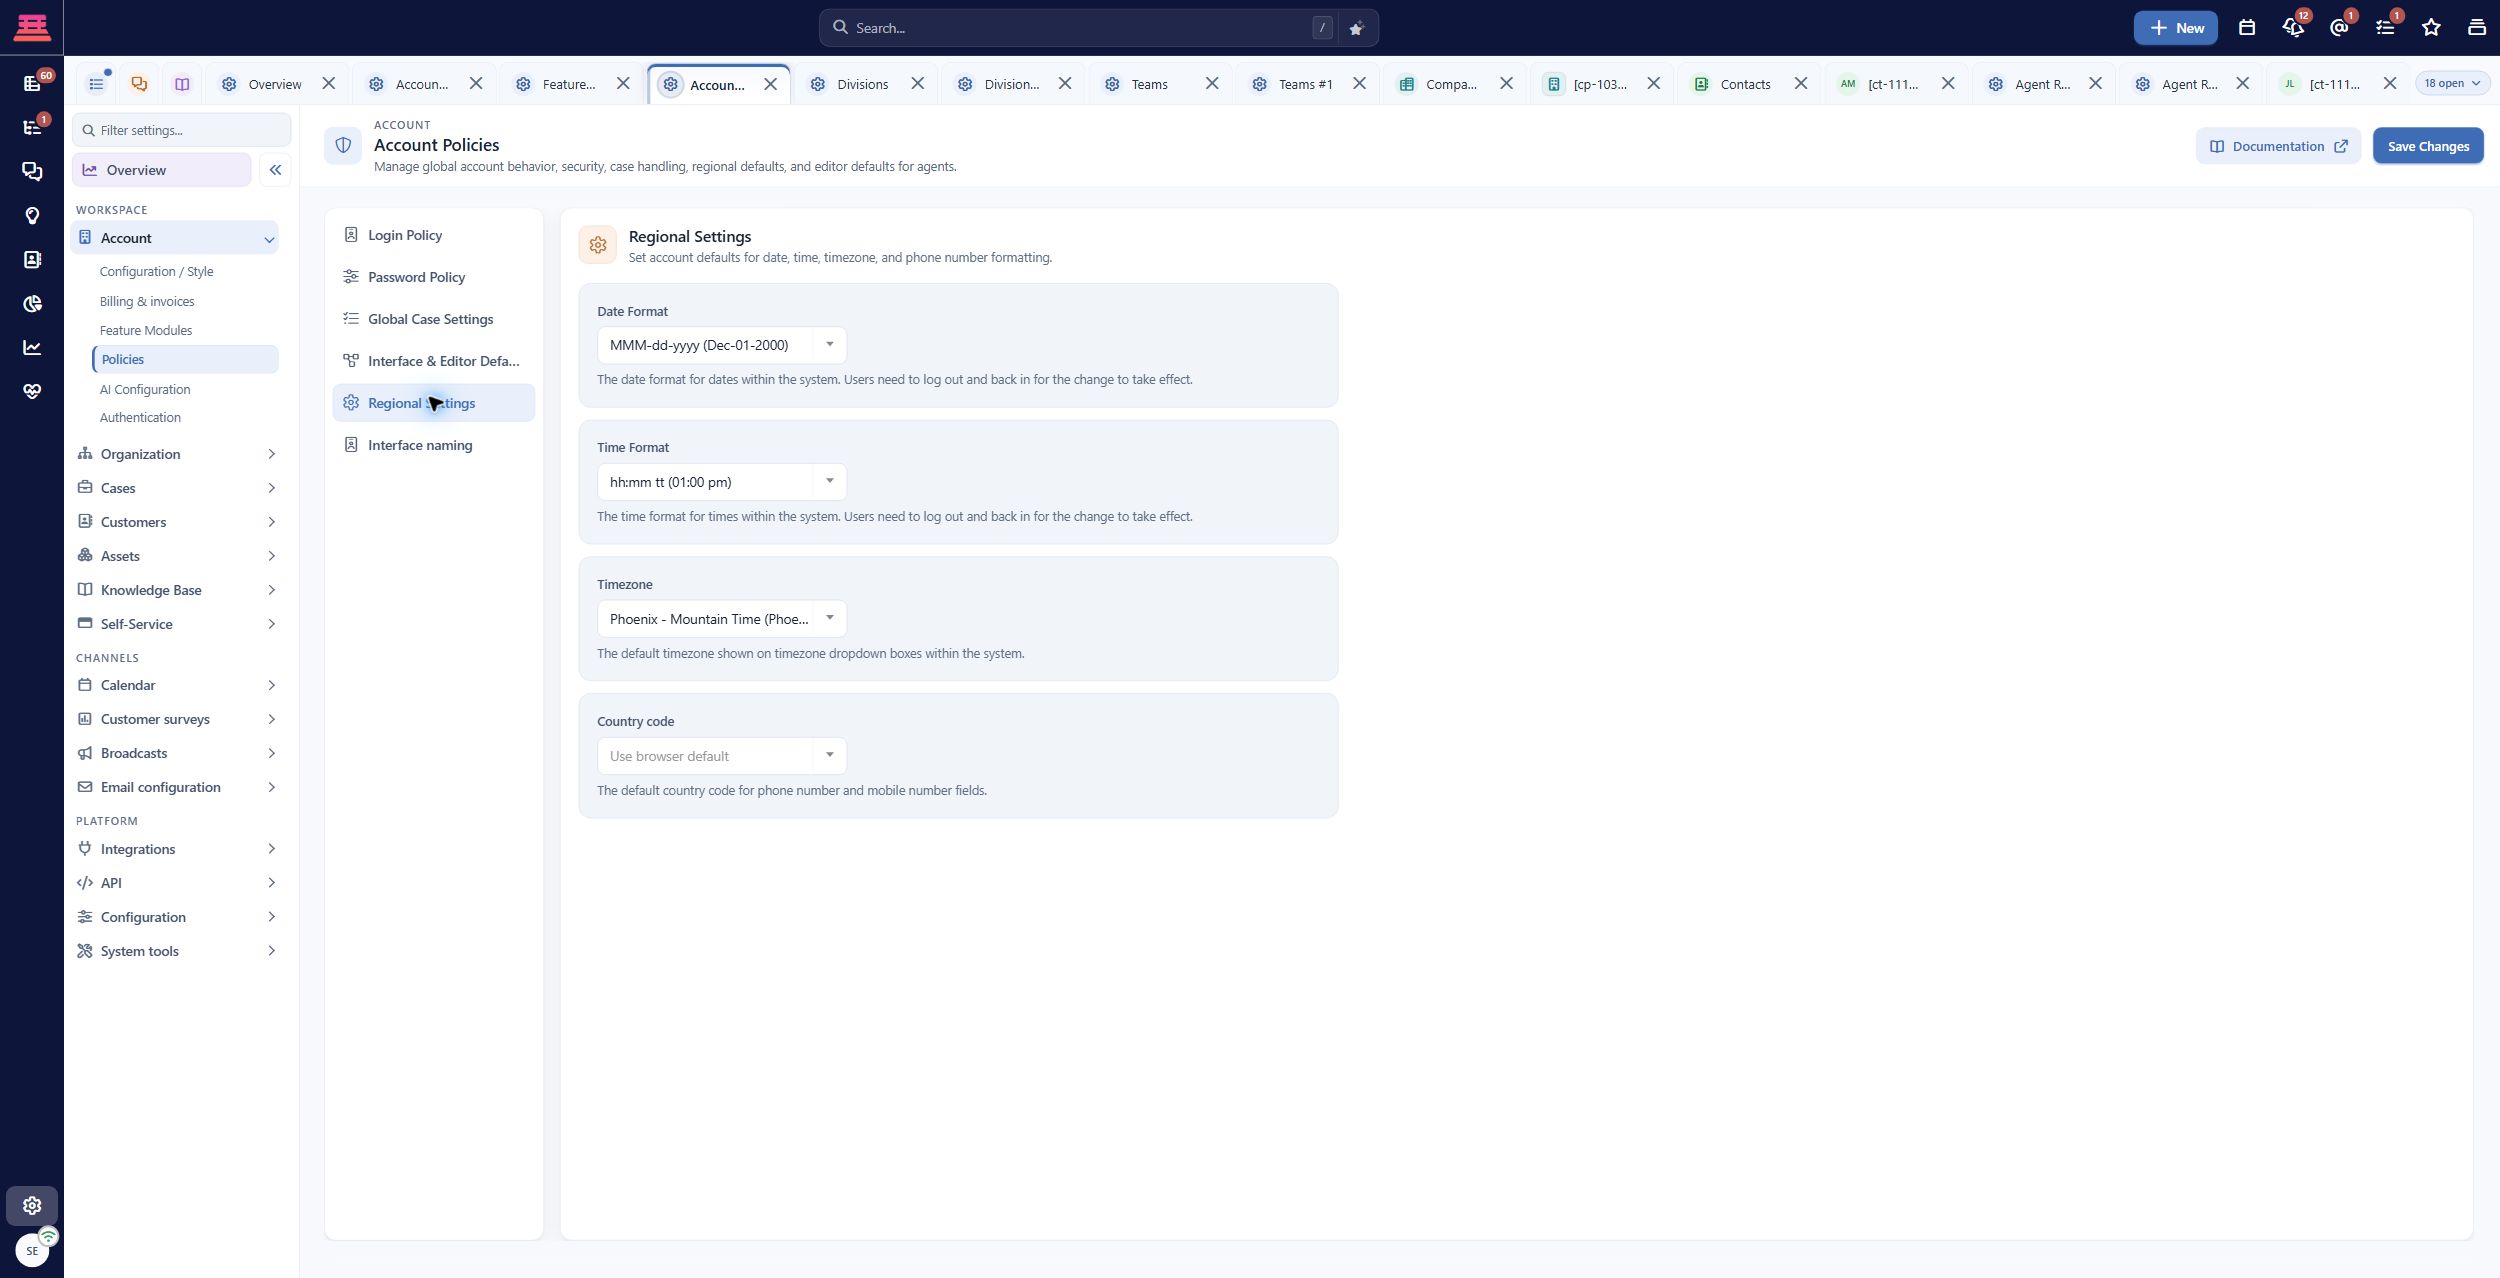Open heart health icon in left rail

click(32, 391)
